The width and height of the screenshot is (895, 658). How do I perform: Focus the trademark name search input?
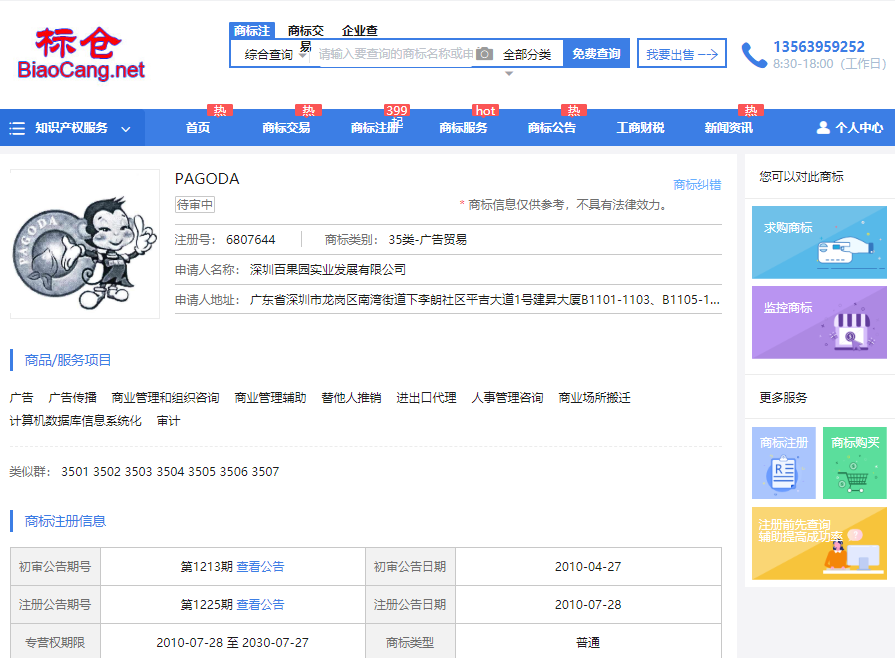coord(396,54)
